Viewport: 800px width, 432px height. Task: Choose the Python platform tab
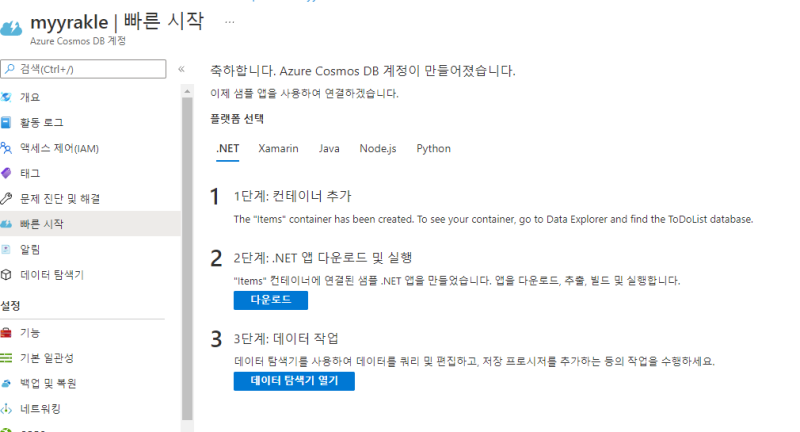[x=433, y=148]
